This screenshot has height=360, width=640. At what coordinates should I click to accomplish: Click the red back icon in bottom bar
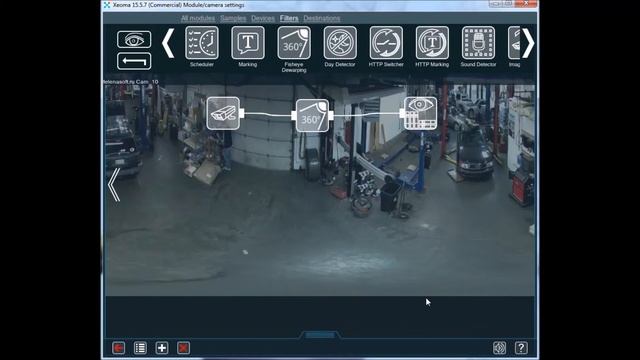[118, 348]
